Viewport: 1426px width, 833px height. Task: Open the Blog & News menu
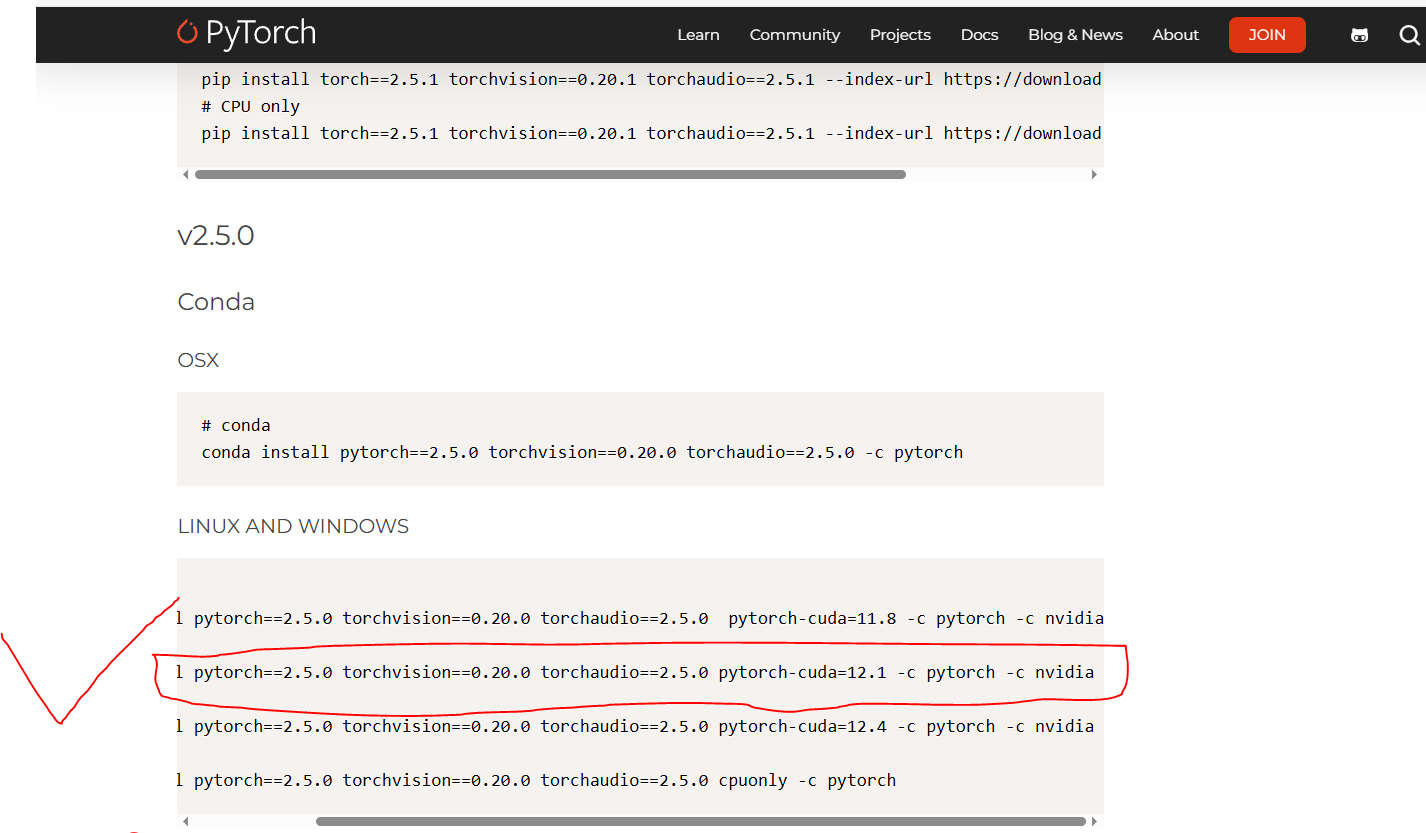(1075, 35)
